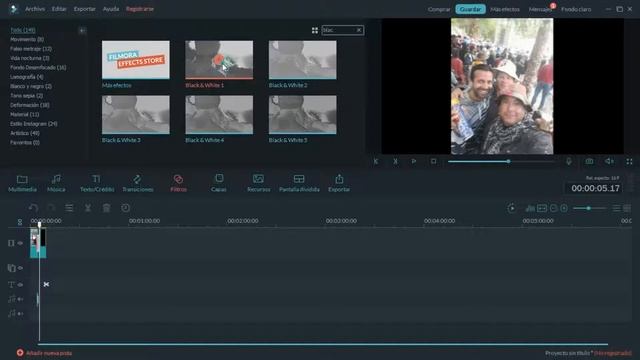Adjust preview volume speaker icon

click(609, 162)
